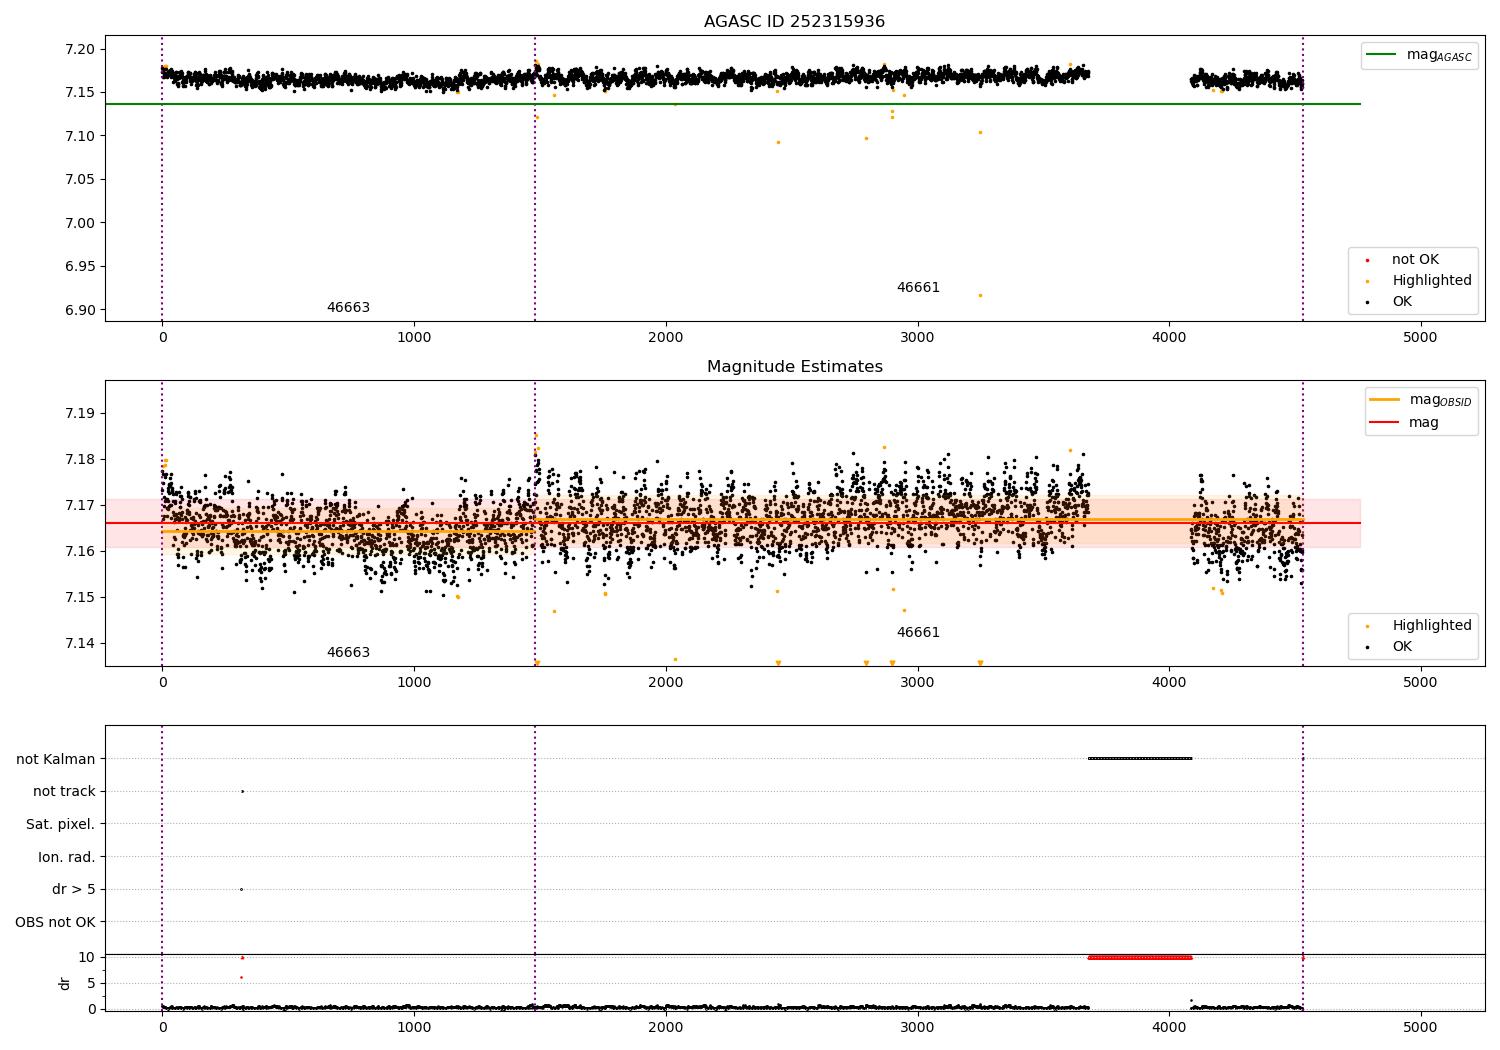Click x-tick 2000 under the bottom plot
This screenshot has height=1050, width=1500.
666,1026
